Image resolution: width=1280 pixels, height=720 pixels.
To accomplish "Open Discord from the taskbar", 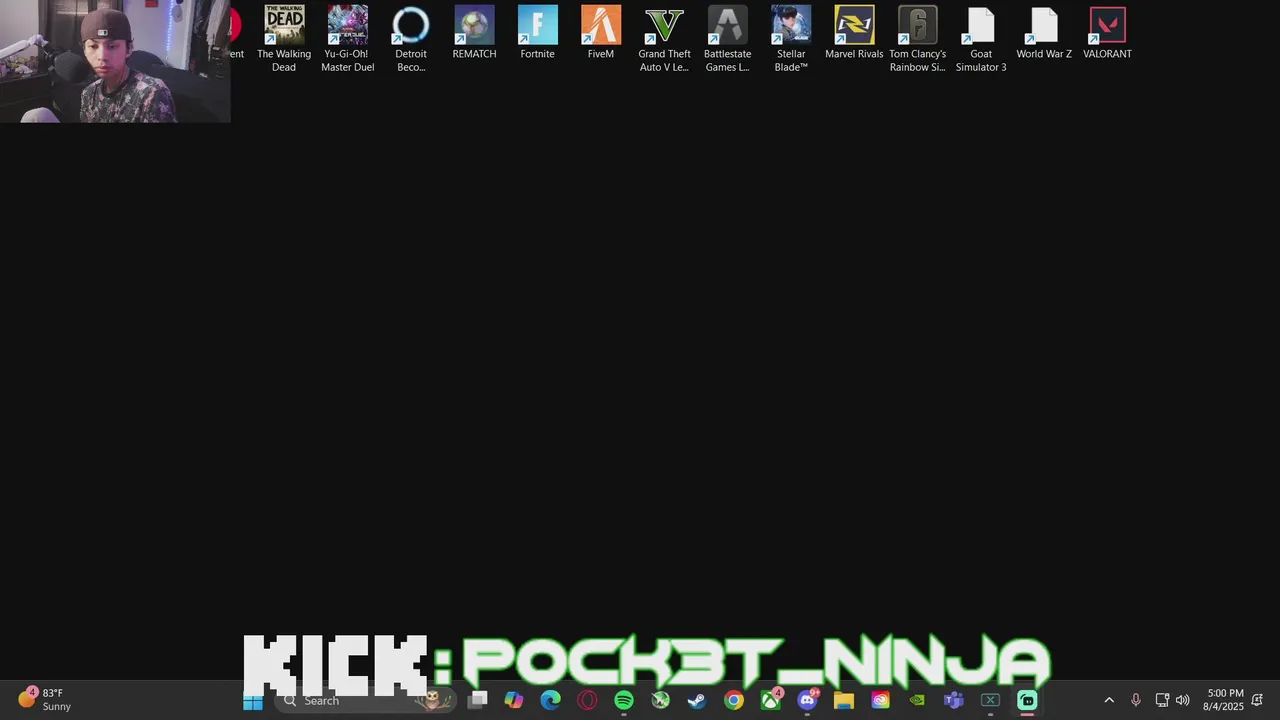I will 807,701.
